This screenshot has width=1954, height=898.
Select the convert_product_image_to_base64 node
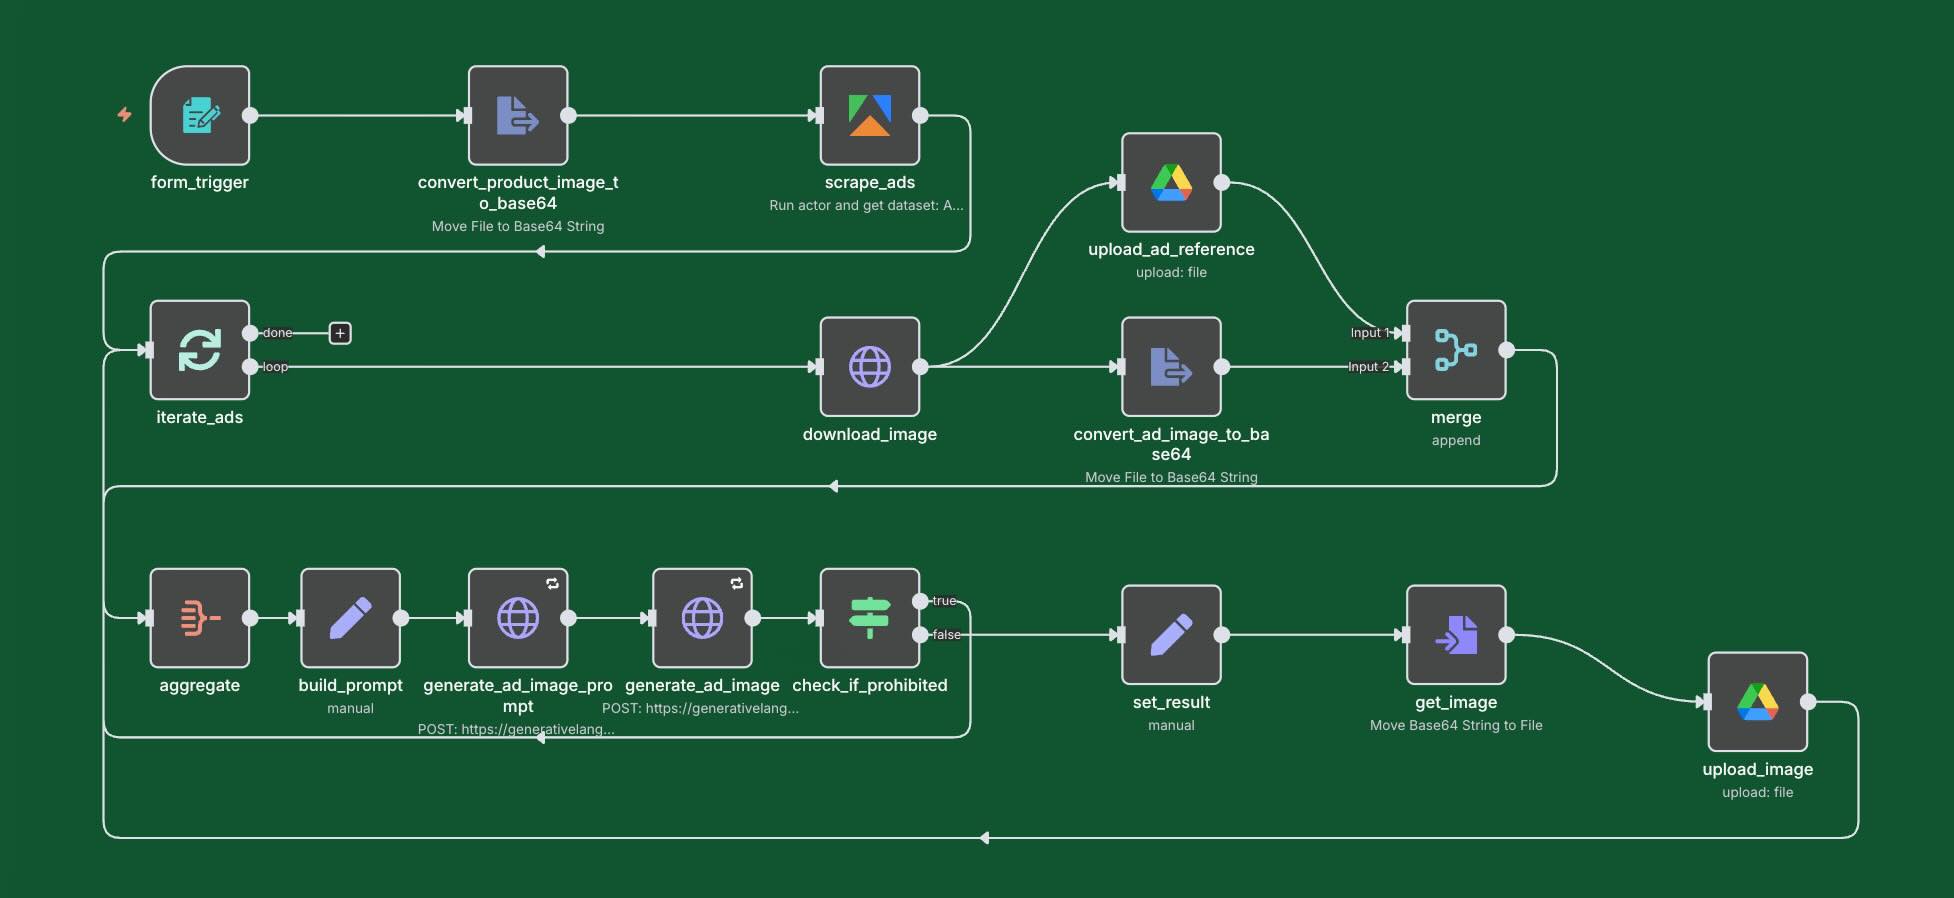tap(518, 116)
